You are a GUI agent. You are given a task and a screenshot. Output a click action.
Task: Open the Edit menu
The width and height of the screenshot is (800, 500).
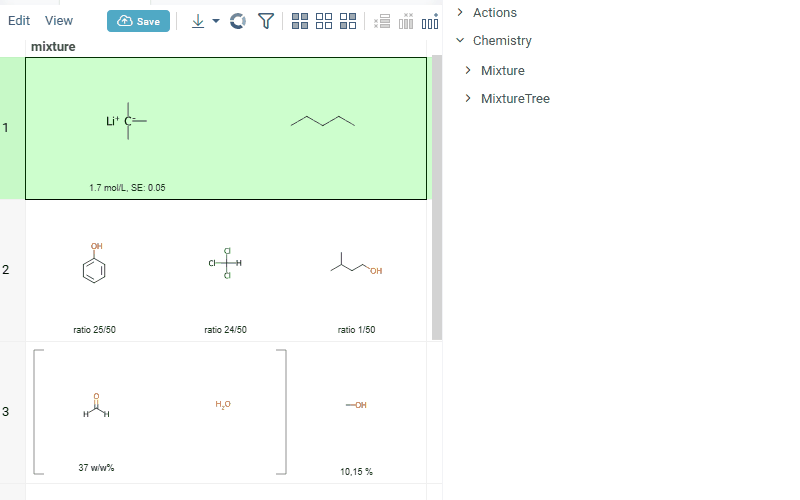click(19, 21)
